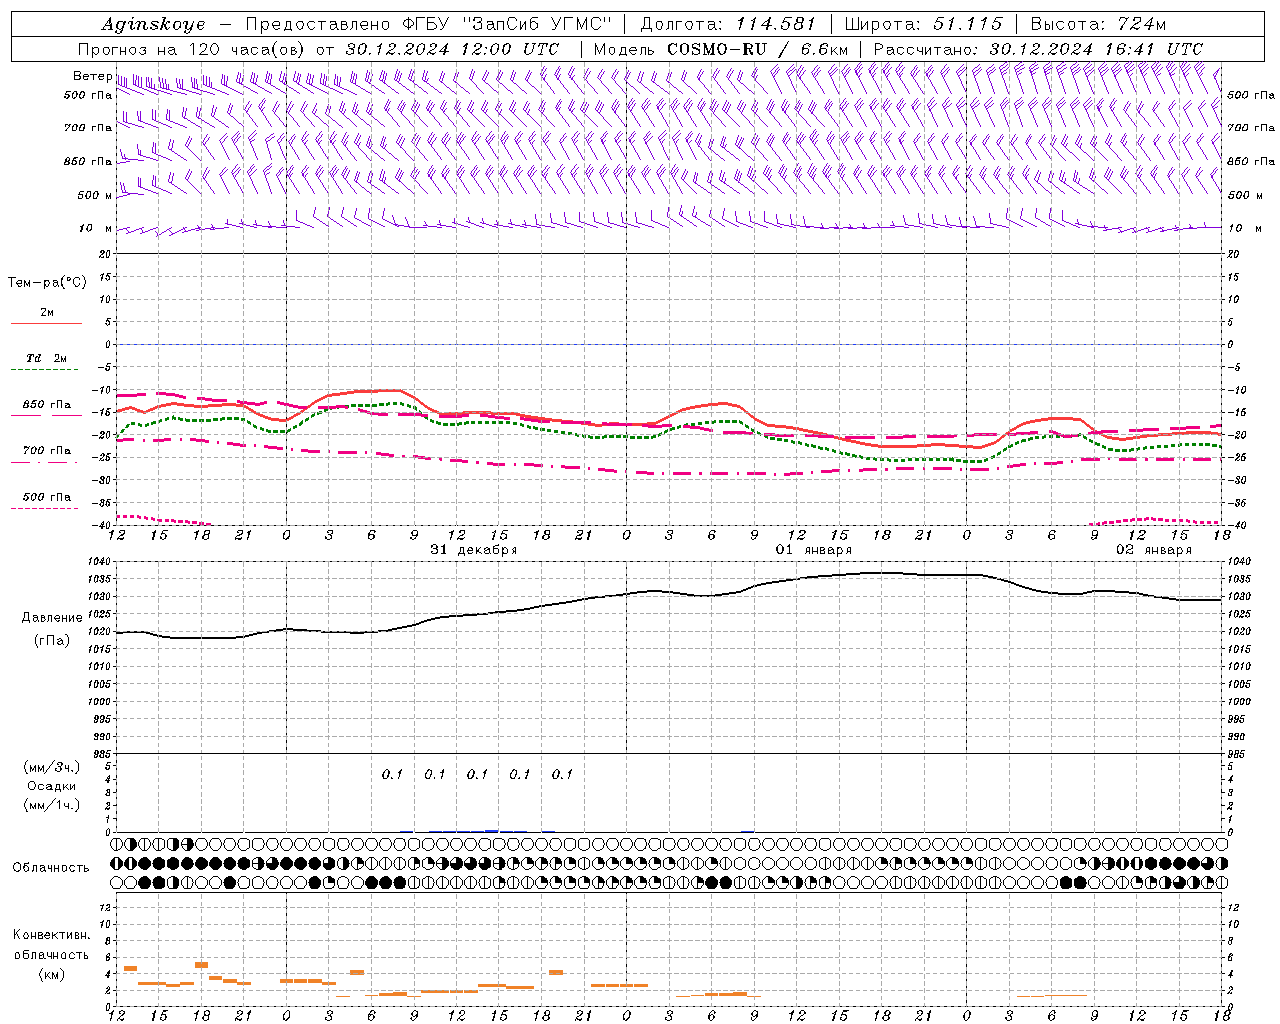Click the 'Тем-ра(°C)' temperature label

47,283
